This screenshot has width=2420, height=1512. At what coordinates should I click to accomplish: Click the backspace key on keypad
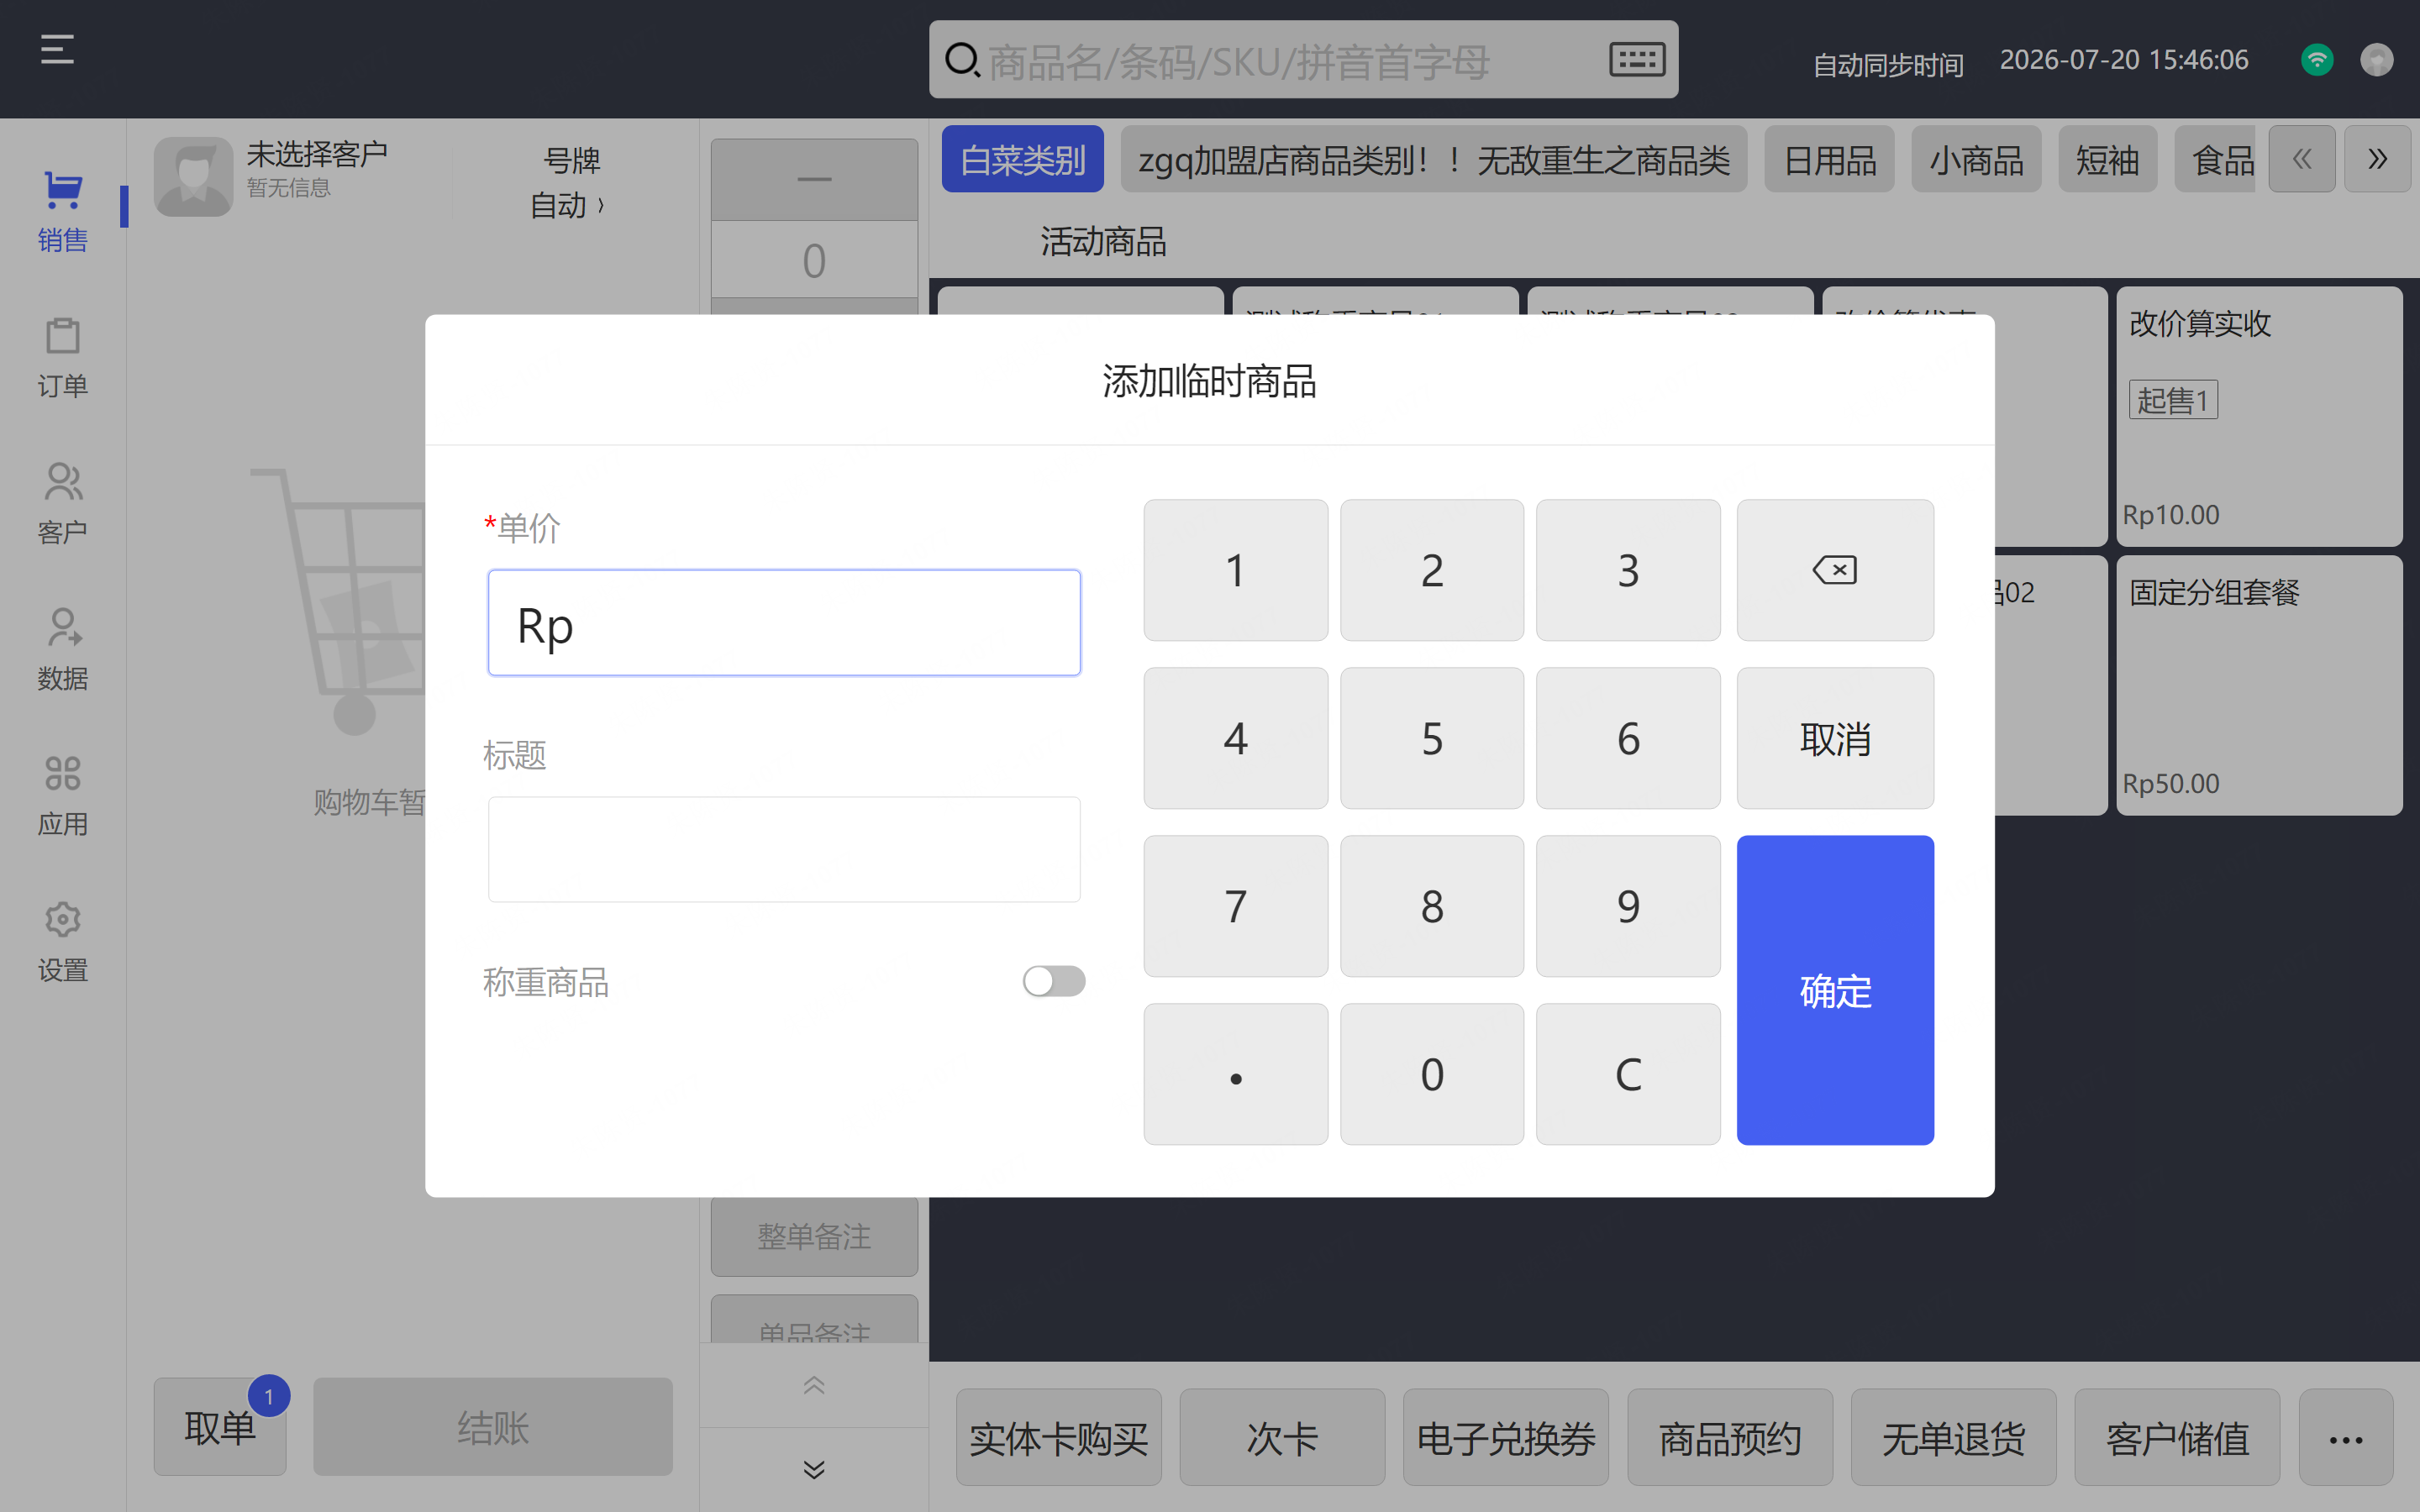[1835, 570]
